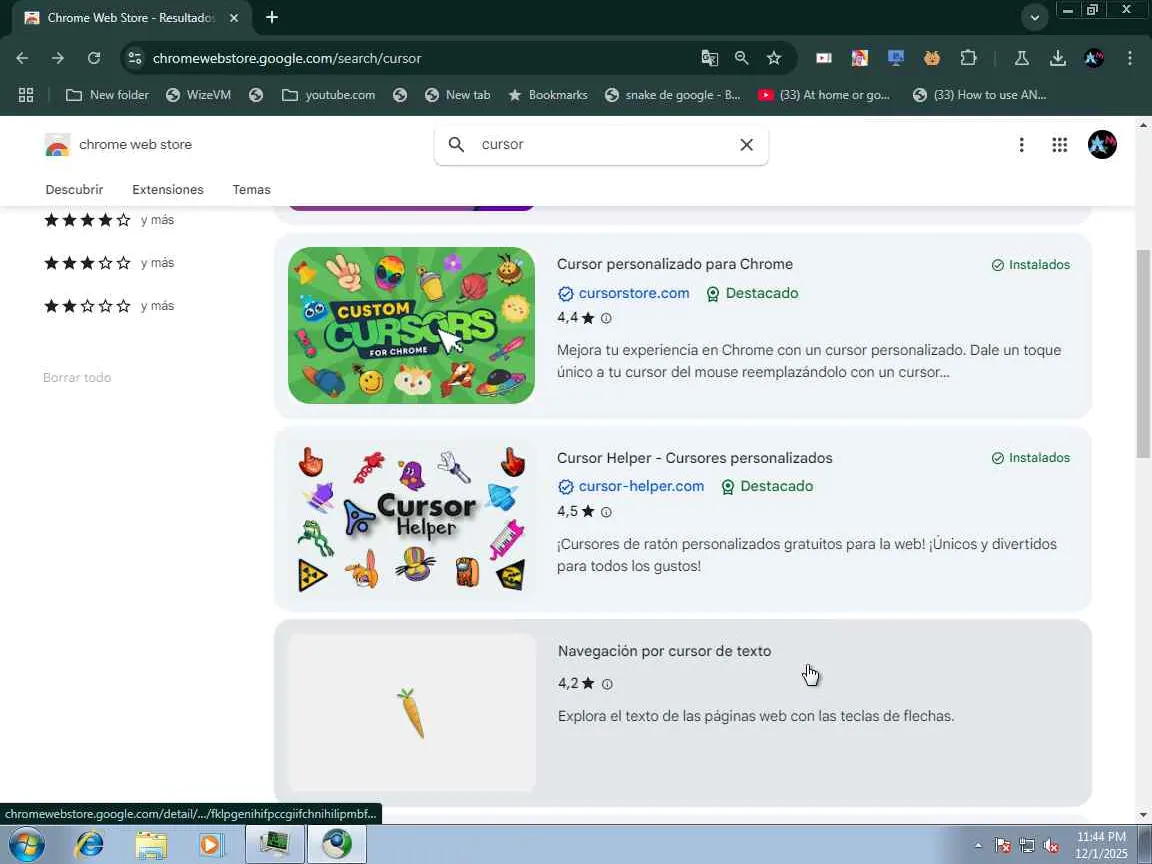The width and height of the screenshot is (1152, 864).
Task: Bookmark this page with the star
Action: pyautogui.click(x=774, y=58)
